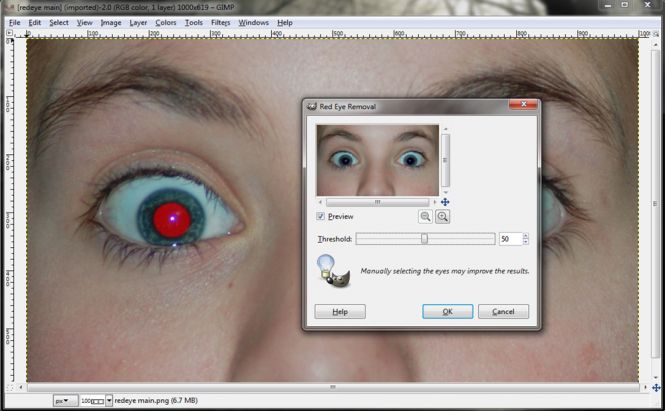The height and width of the screenshot is (411, 665).
Task: Increase the Threshold value with up arrow
Action: point(526,236)
